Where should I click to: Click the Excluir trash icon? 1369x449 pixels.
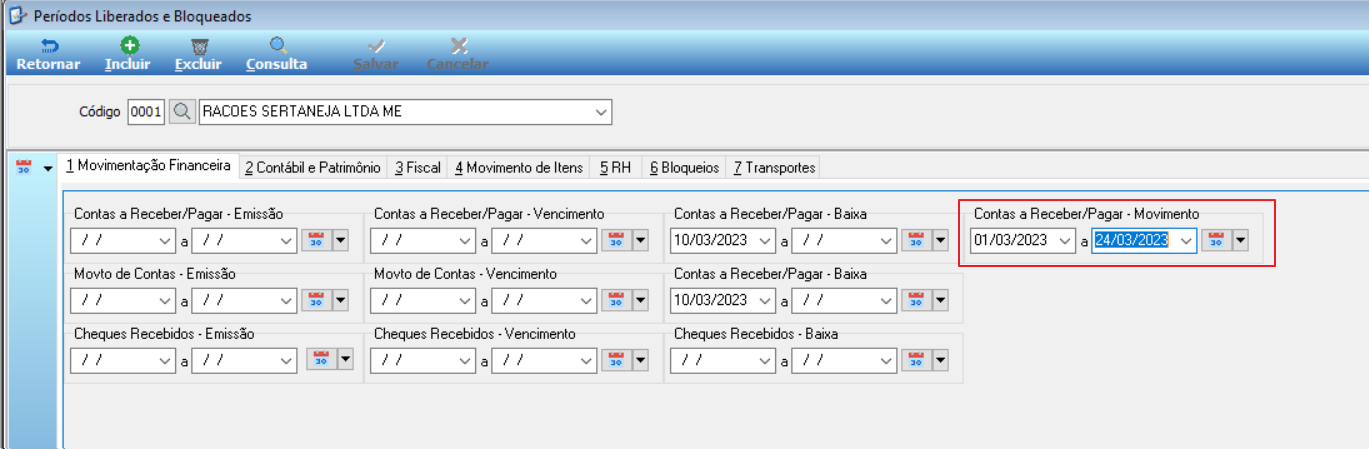point(199,46)
